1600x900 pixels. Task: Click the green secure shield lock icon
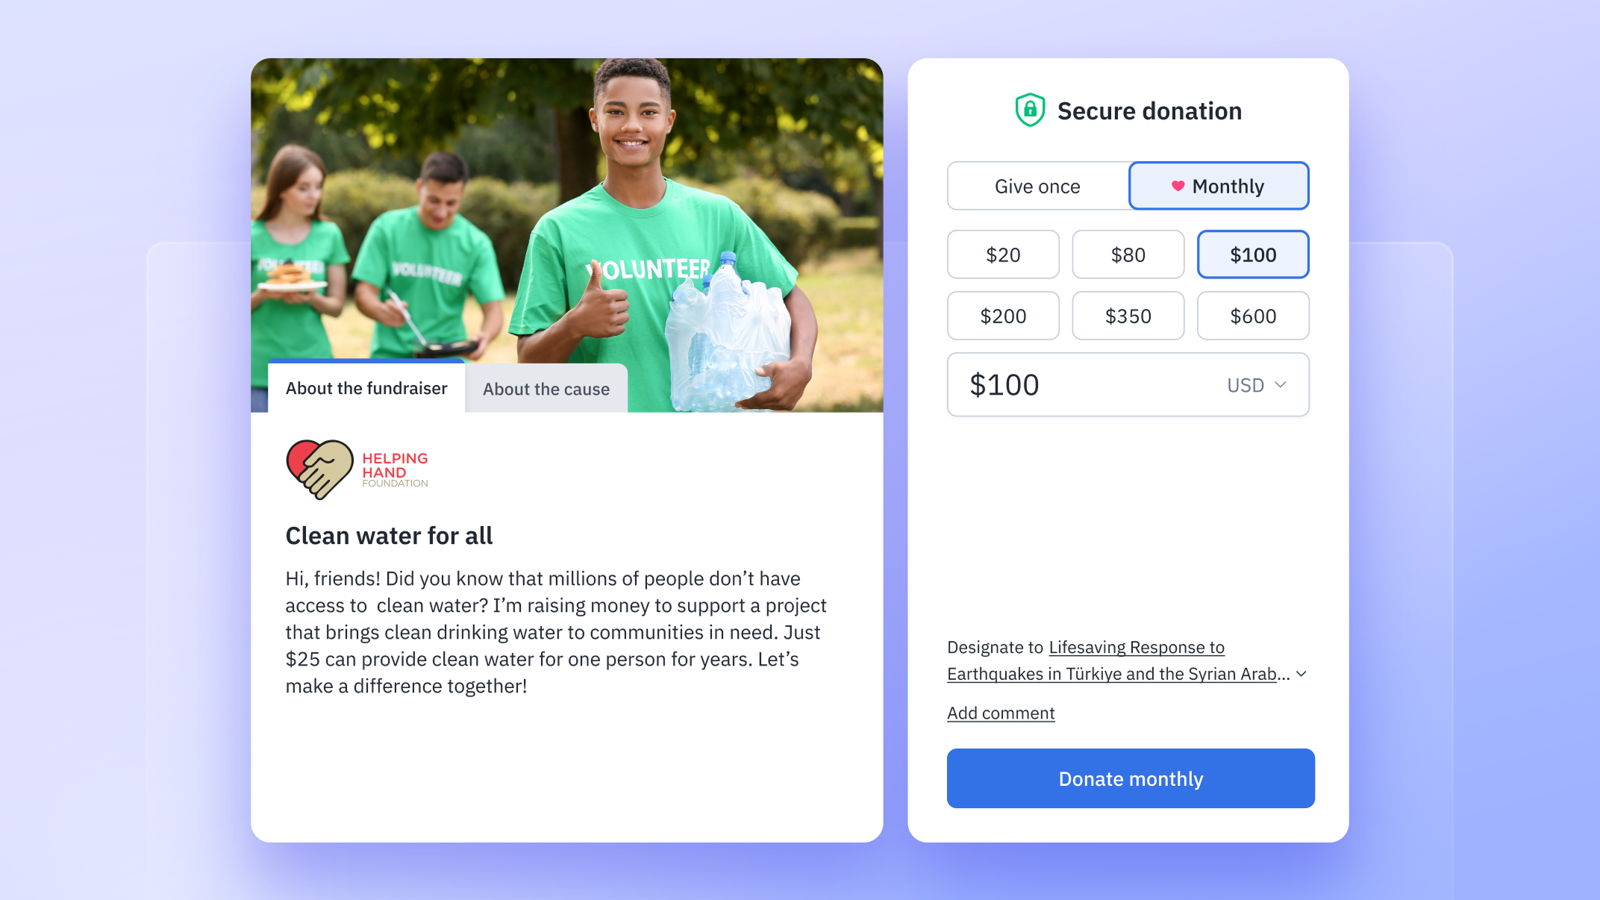1030,110
